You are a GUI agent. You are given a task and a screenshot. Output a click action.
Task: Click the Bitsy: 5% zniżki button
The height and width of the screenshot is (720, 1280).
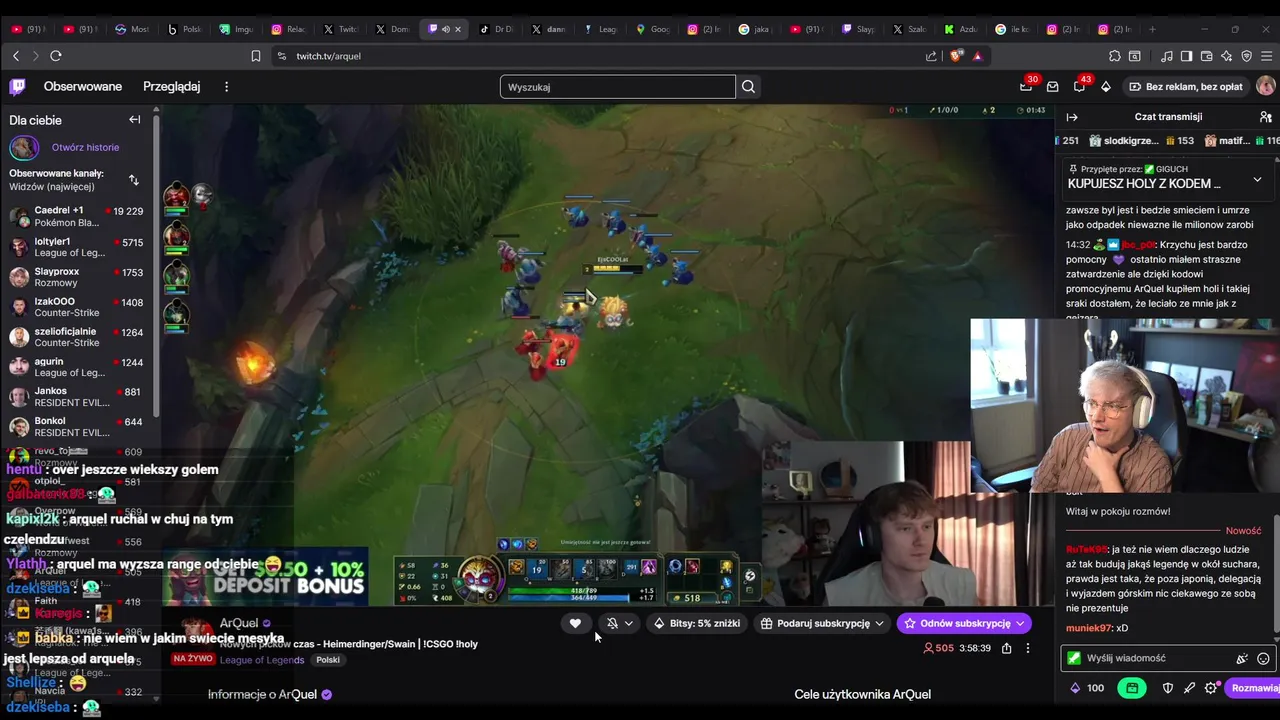697,623
